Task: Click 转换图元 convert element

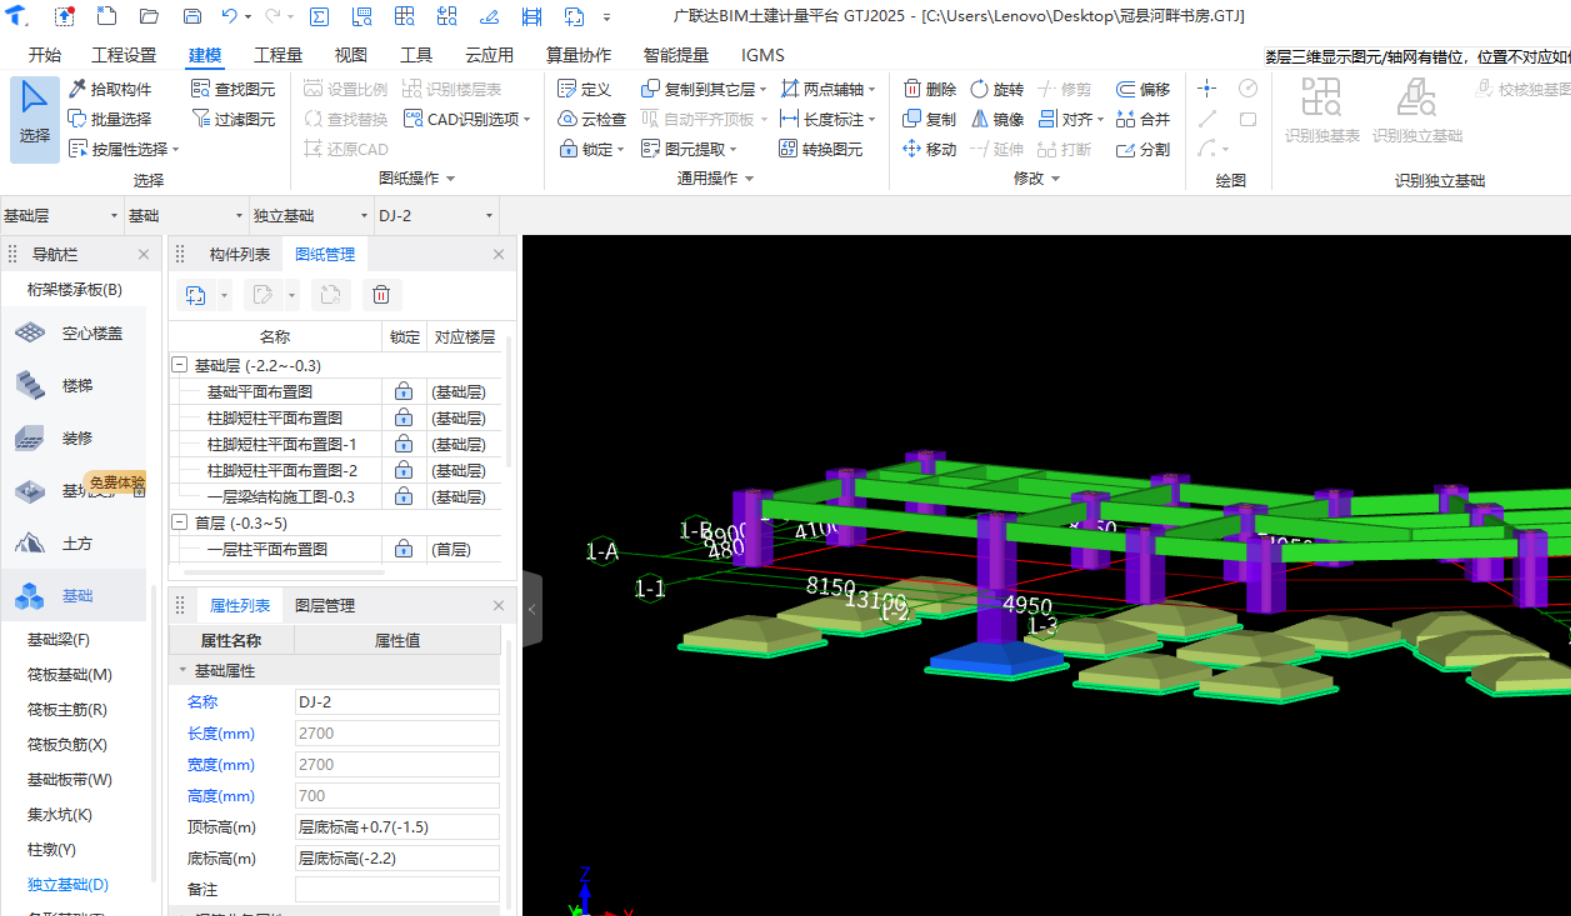Action: [x=821, y=149]
